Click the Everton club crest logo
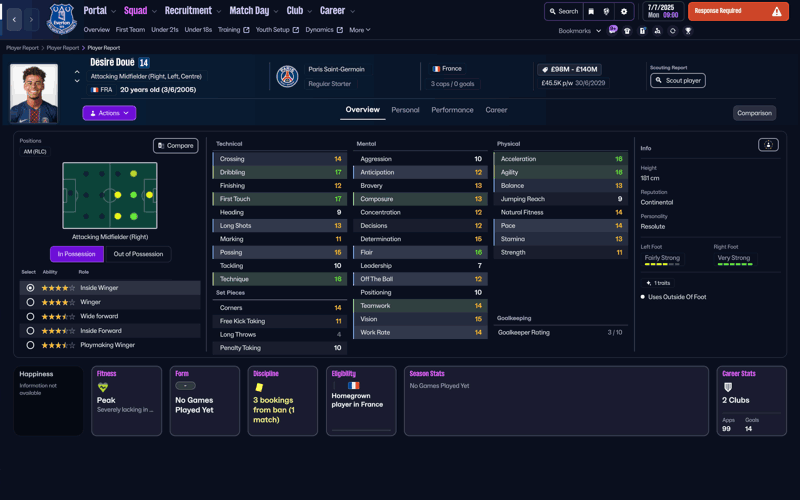The height and width of the screenshot is (500, 800). 61,18
